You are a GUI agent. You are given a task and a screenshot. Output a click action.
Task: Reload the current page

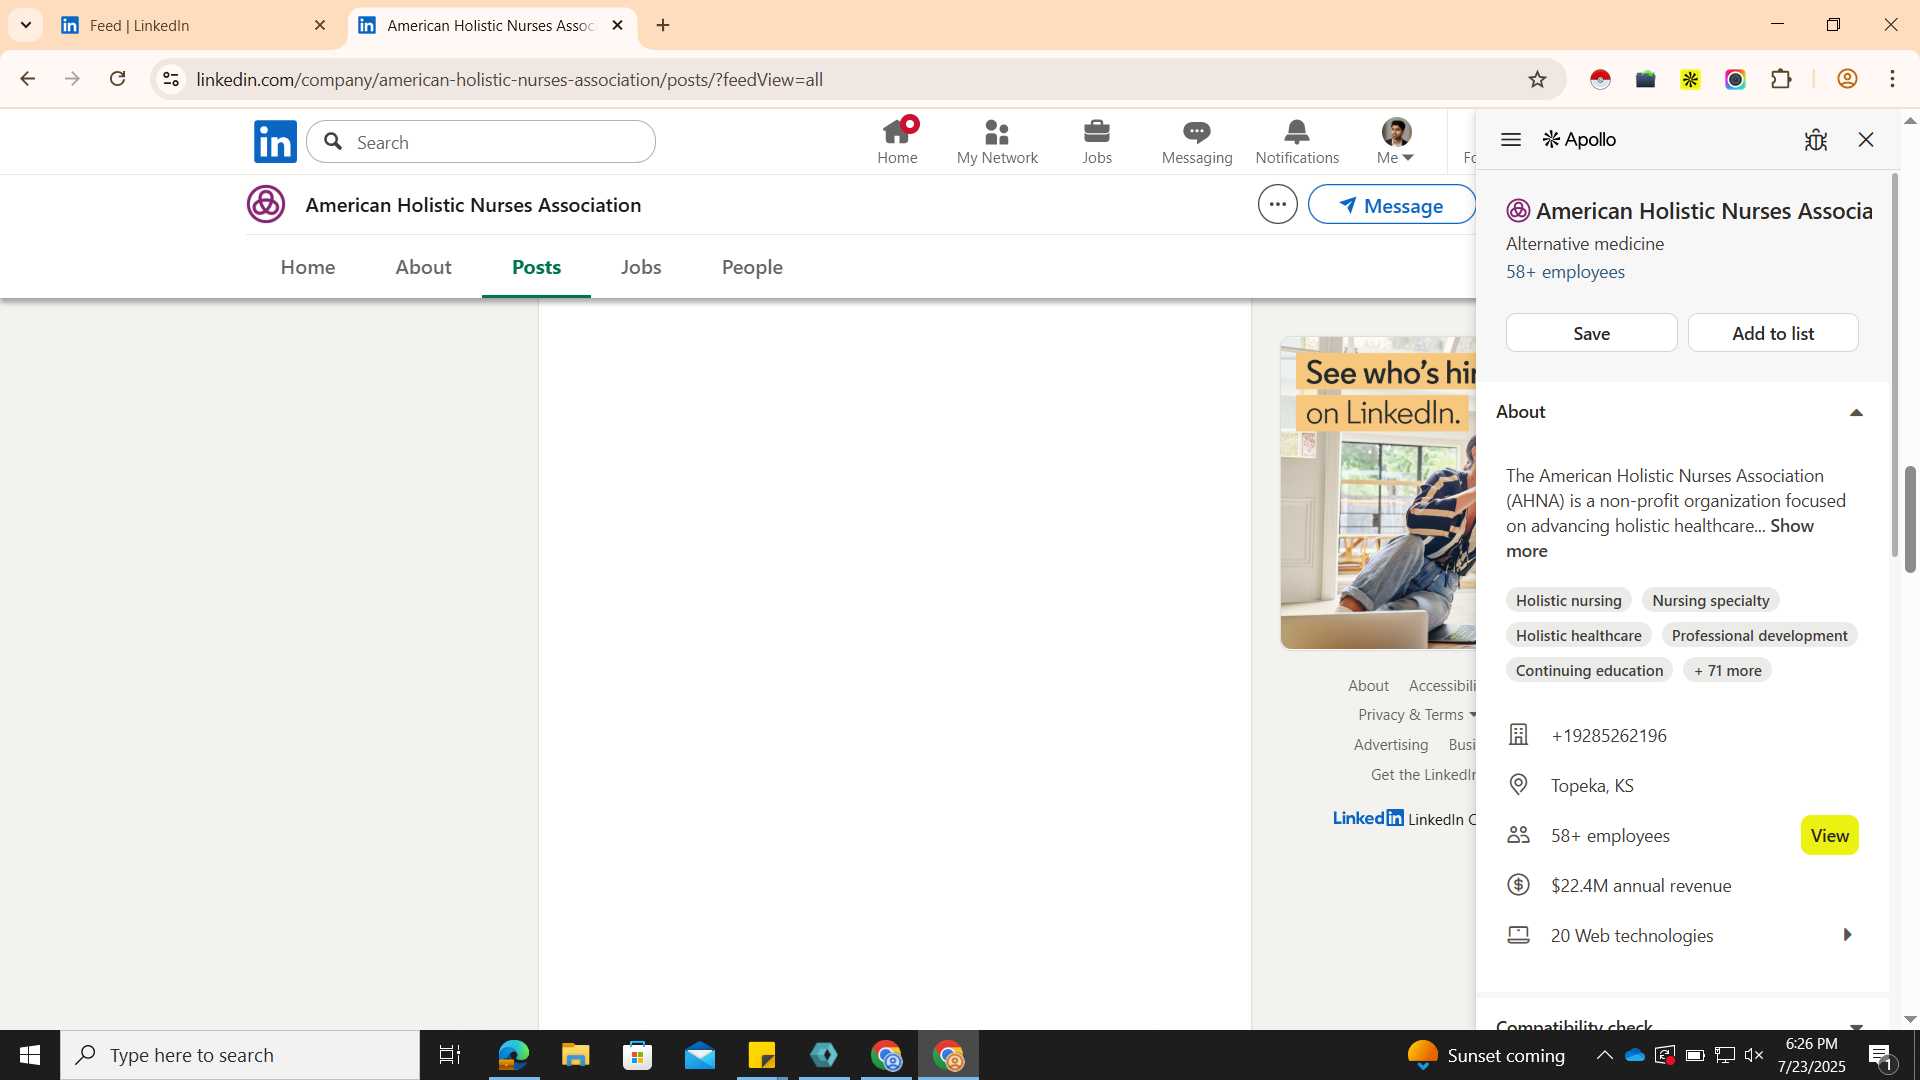click(117, 79)
